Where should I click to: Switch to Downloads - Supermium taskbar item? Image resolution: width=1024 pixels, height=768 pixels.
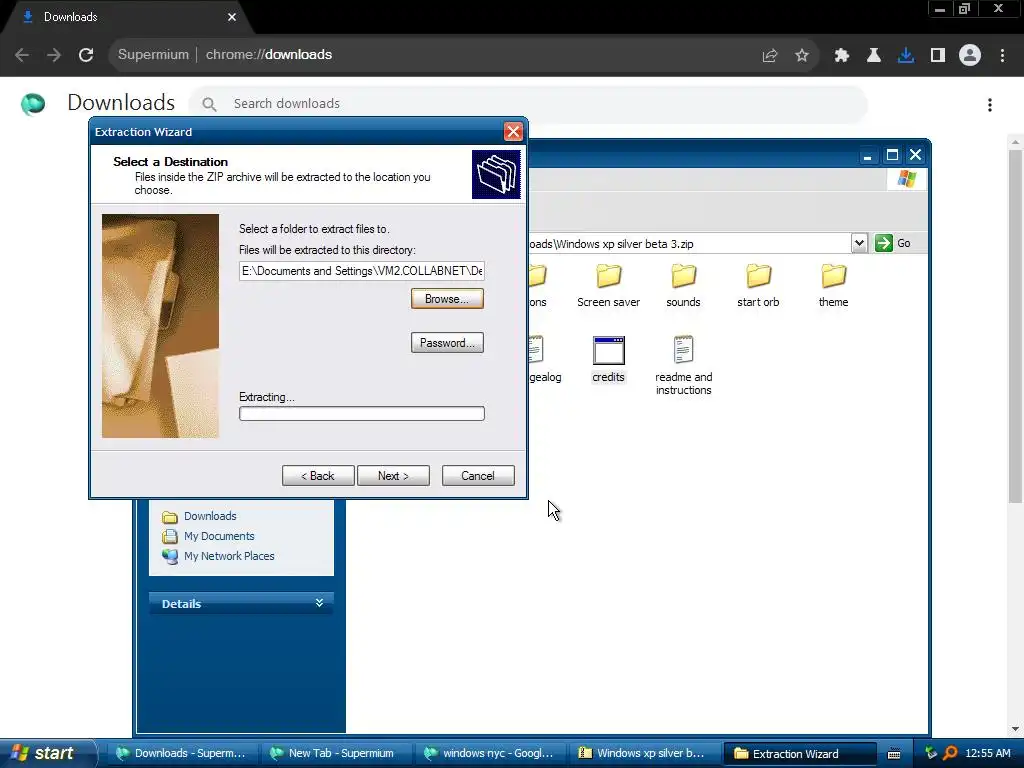coord(182,754)
